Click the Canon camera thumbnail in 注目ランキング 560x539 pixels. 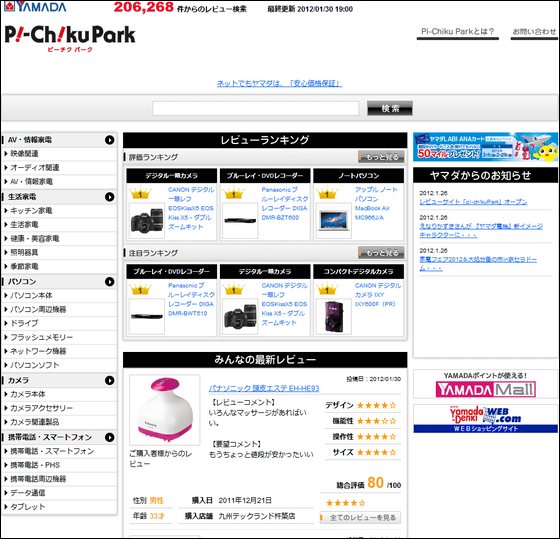coord(240,316)
